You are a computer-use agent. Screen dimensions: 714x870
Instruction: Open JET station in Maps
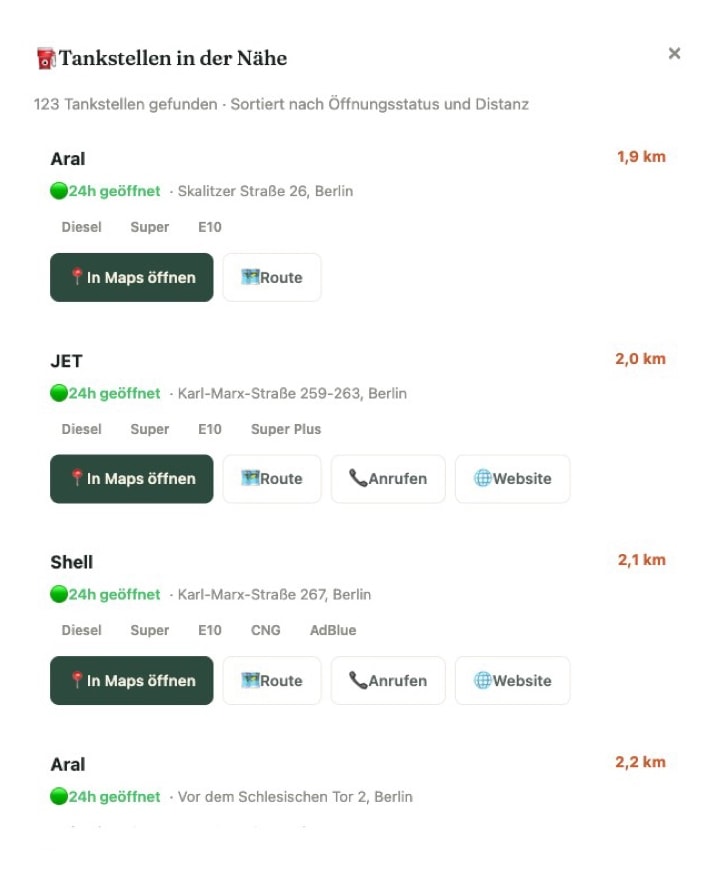(131, 479)
